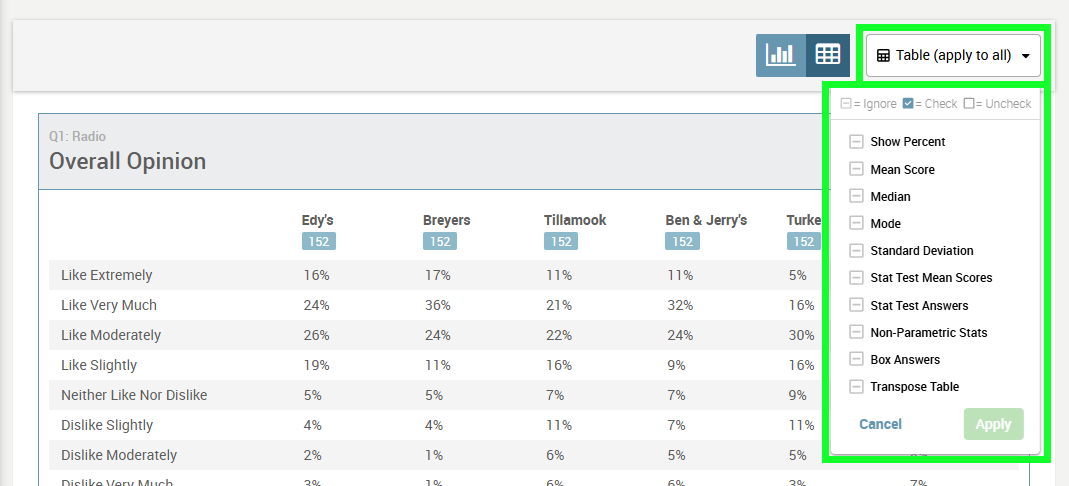Click the 152 badge under Edy's
Screen dimensions: 1069x486
pyautogui.click(x=319, y=241)
